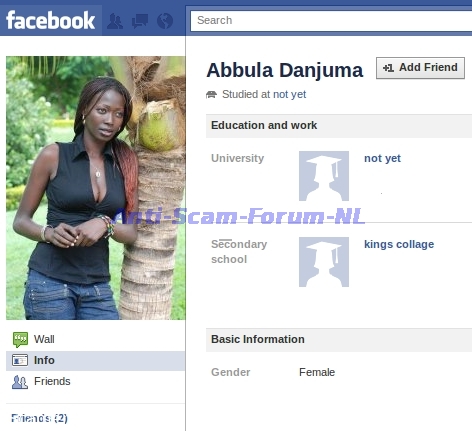The width and height of the screenshot is (472, 431).
Task: Open the friend requests icon
Action: click(115, 21)
